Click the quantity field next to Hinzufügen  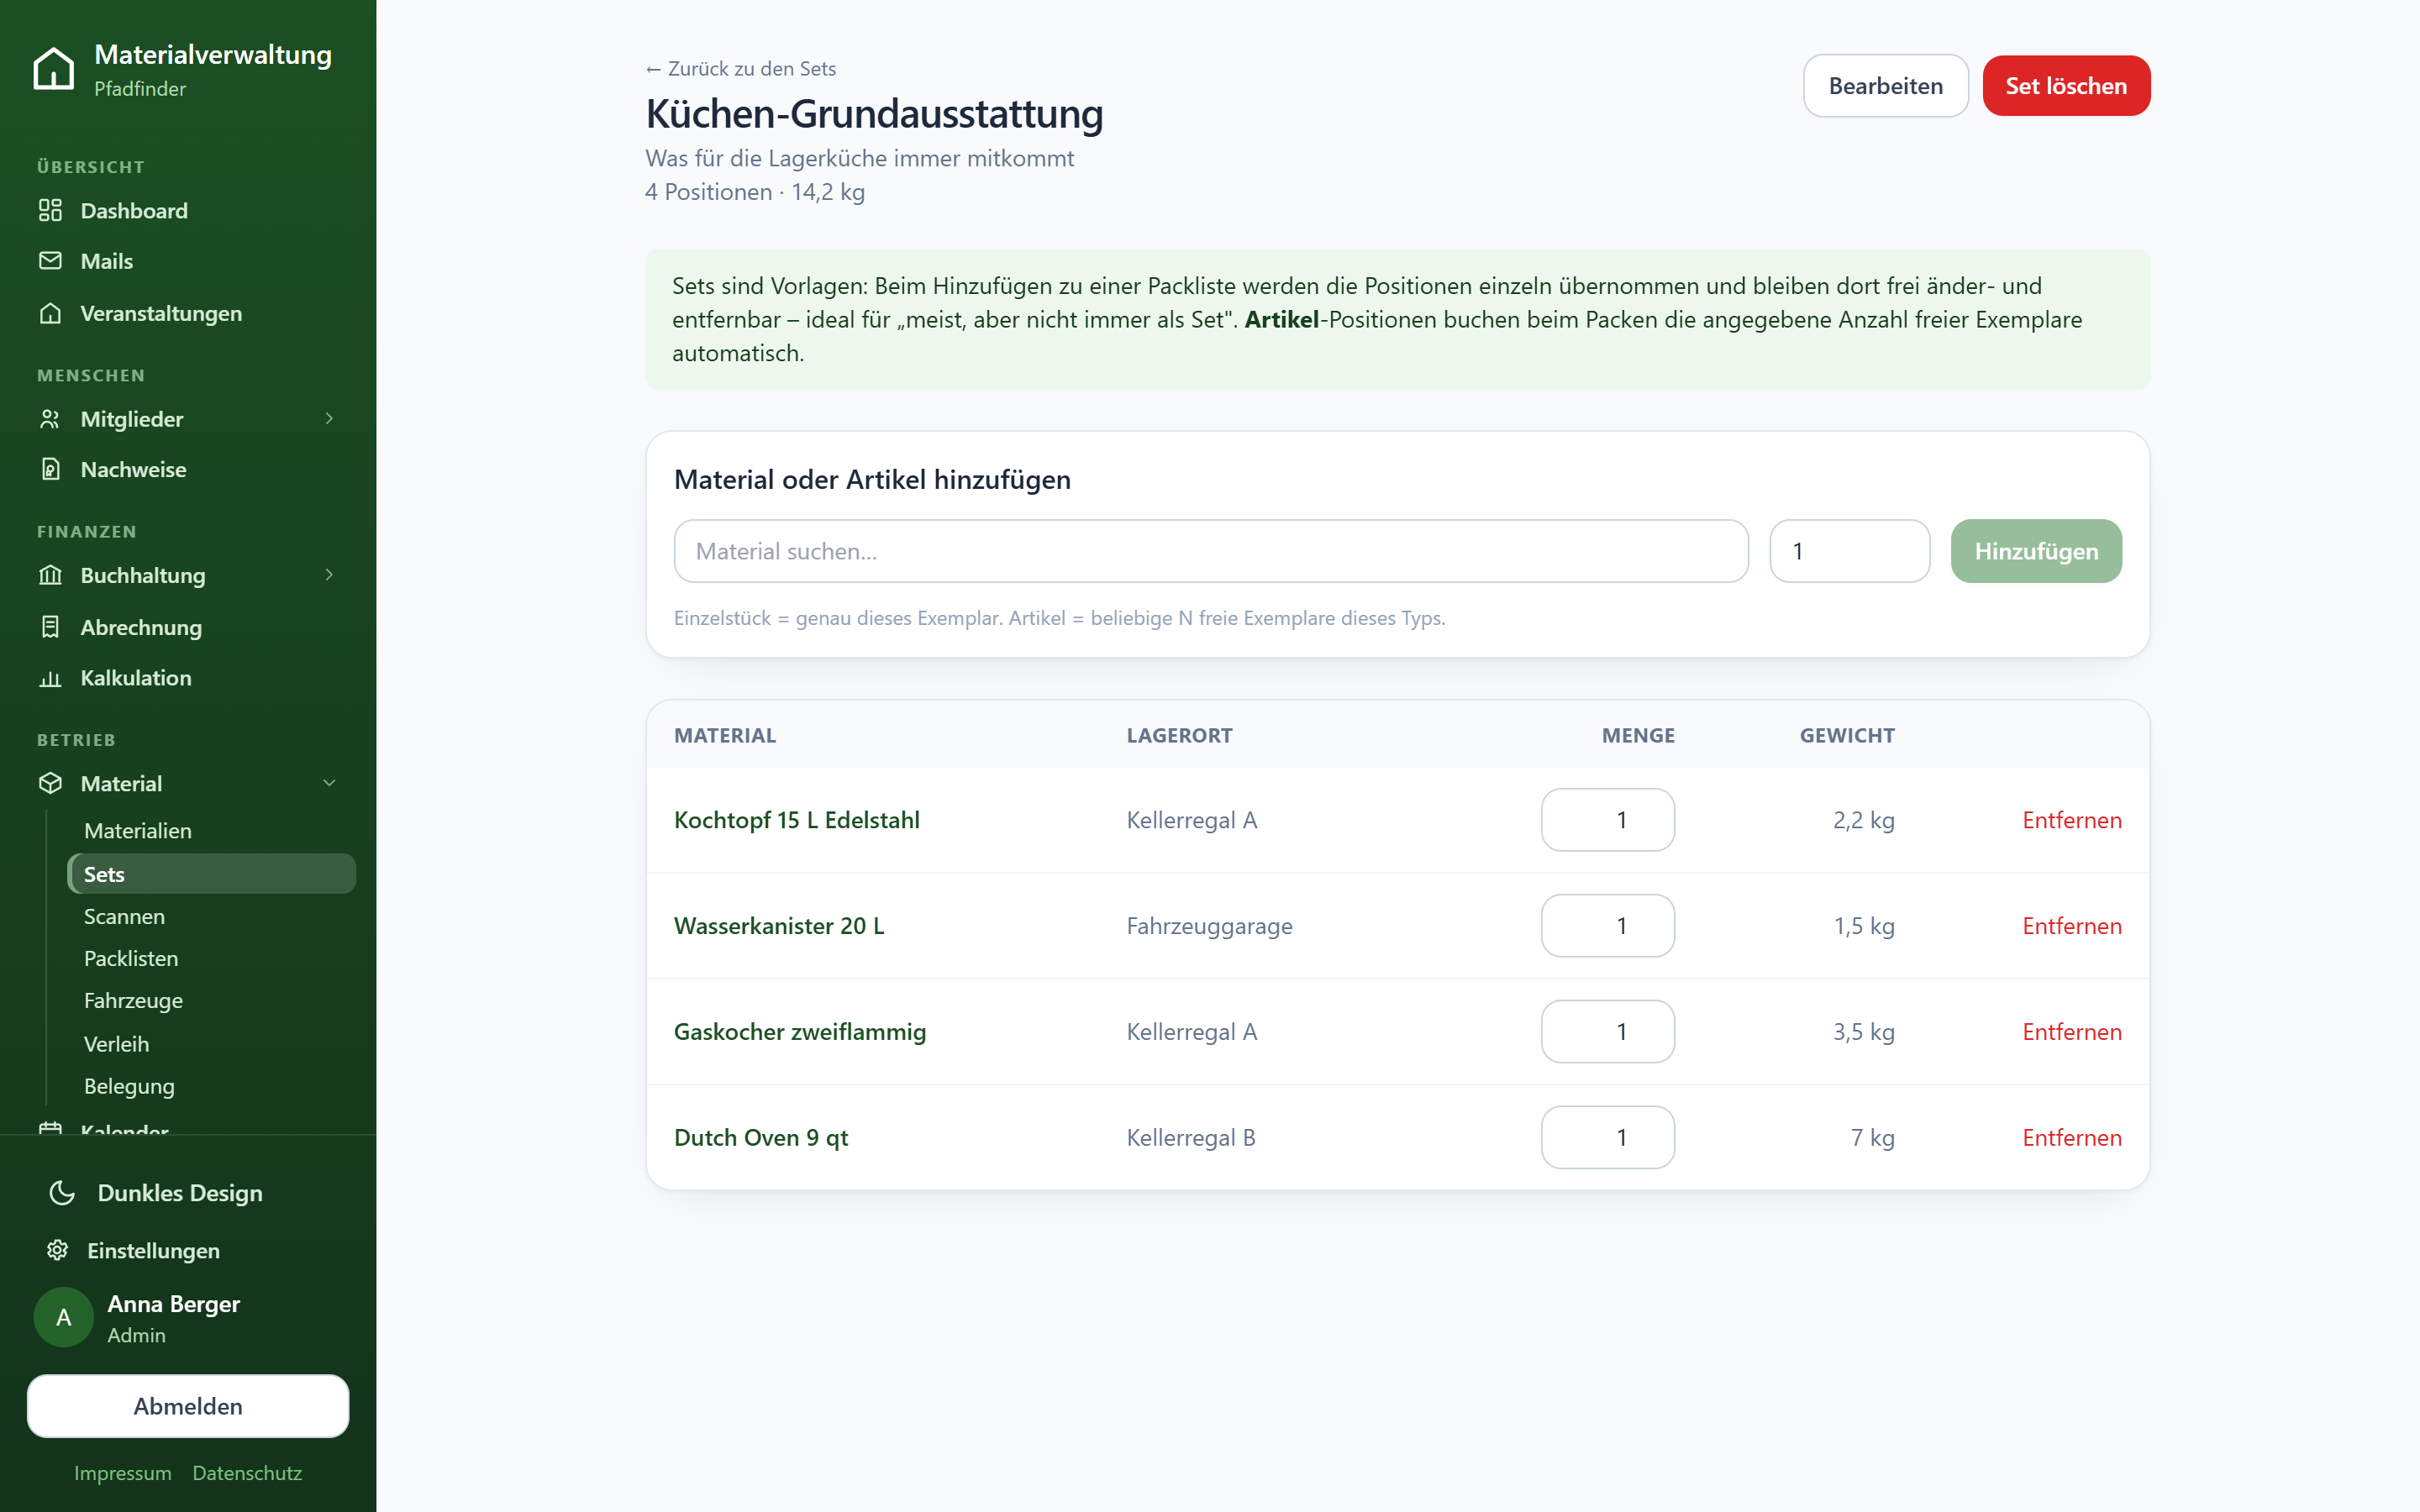click(1849, 551)
